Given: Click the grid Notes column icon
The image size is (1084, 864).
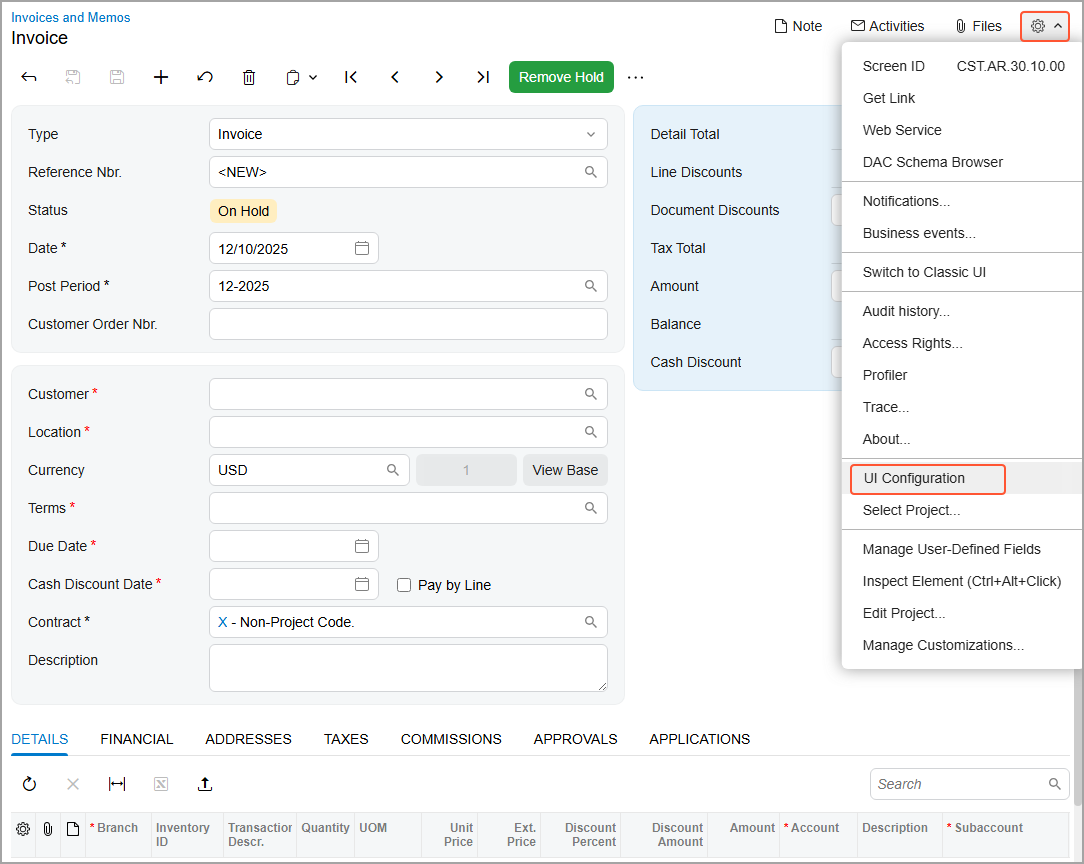Looking at the screenshot, I should tap(73, 828).
